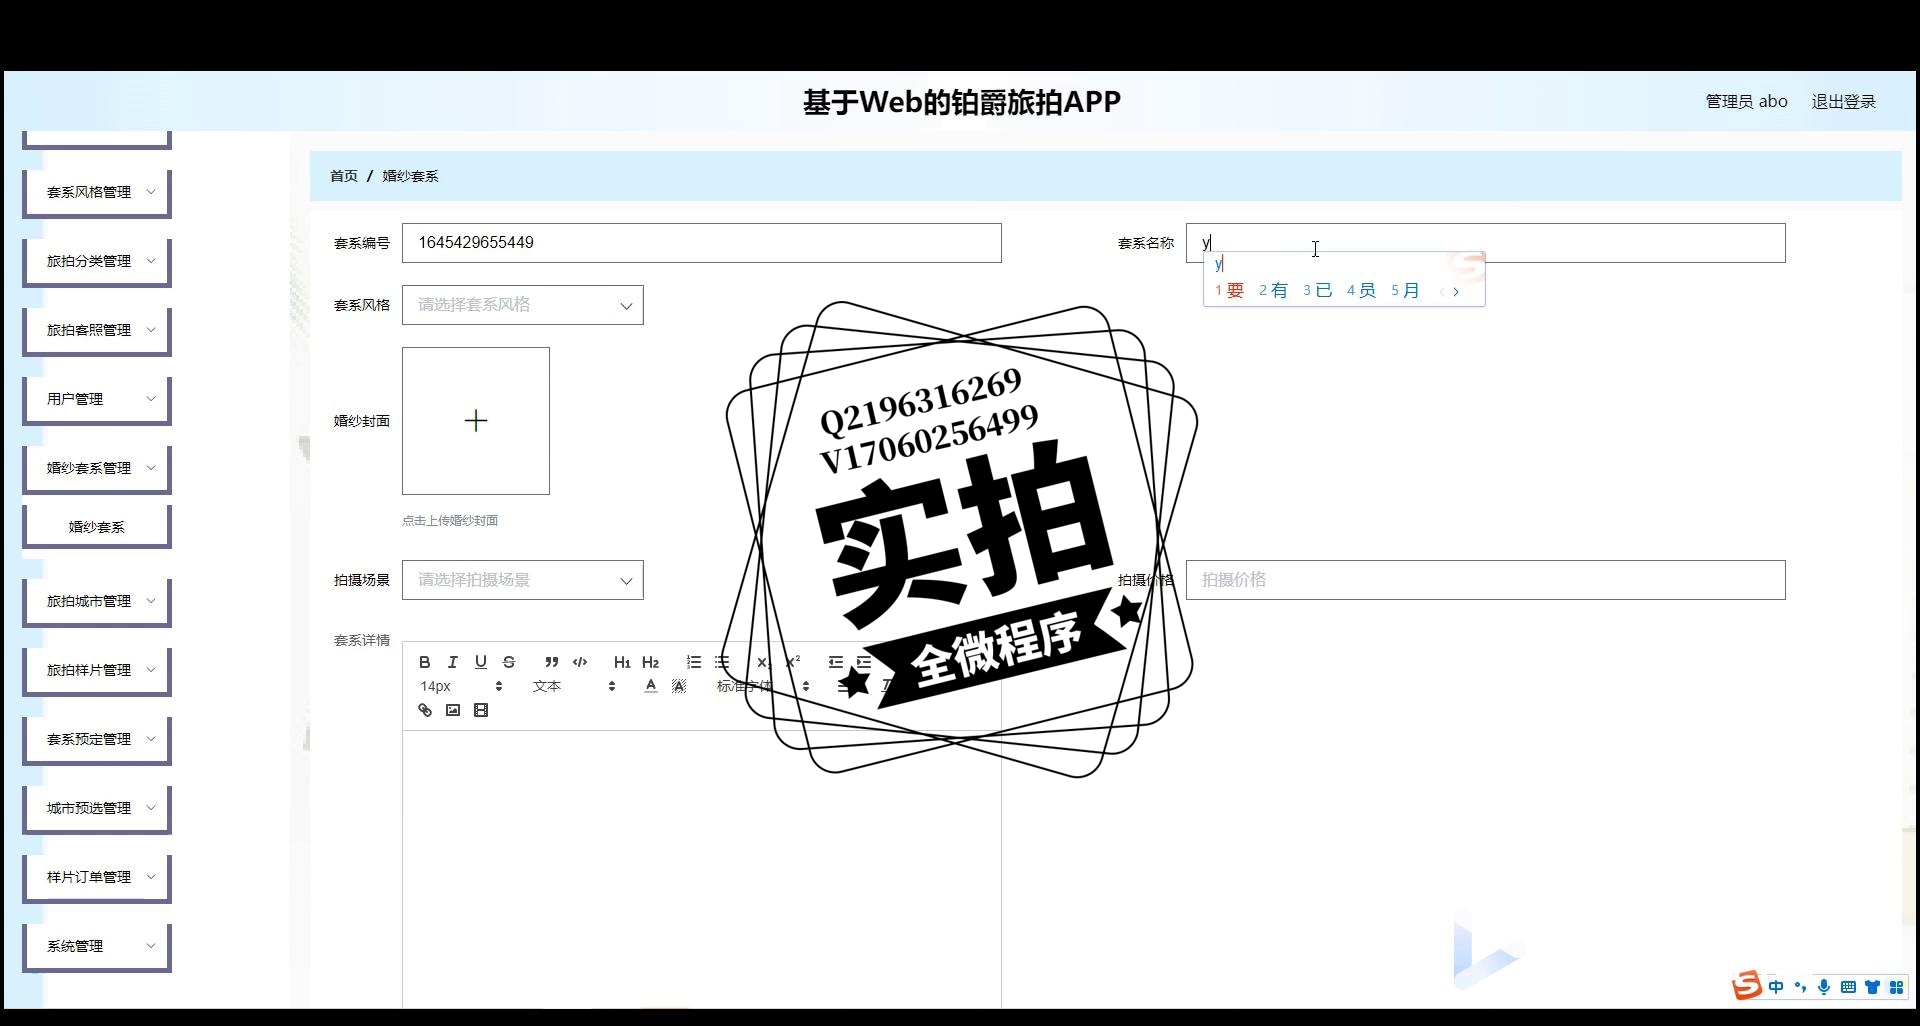The image size is (1920, 1026).
Task: Open the Sogou input method logo
Action: 1747,986
